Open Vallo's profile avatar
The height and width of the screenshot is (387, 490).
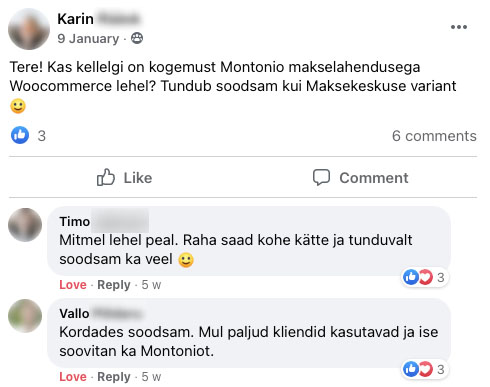click(x=25, y=316)
